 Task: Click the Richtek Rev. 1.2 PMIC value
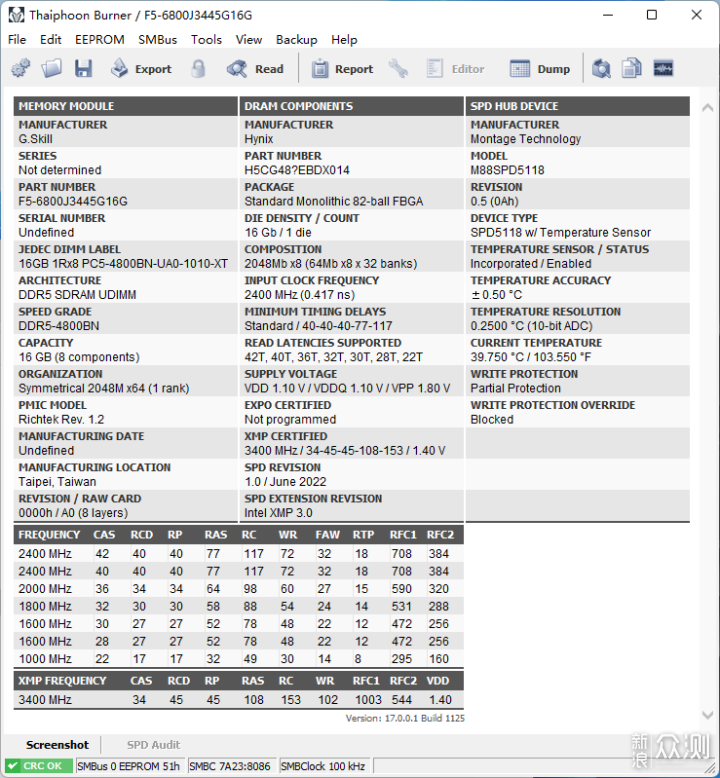pos(61,419)
